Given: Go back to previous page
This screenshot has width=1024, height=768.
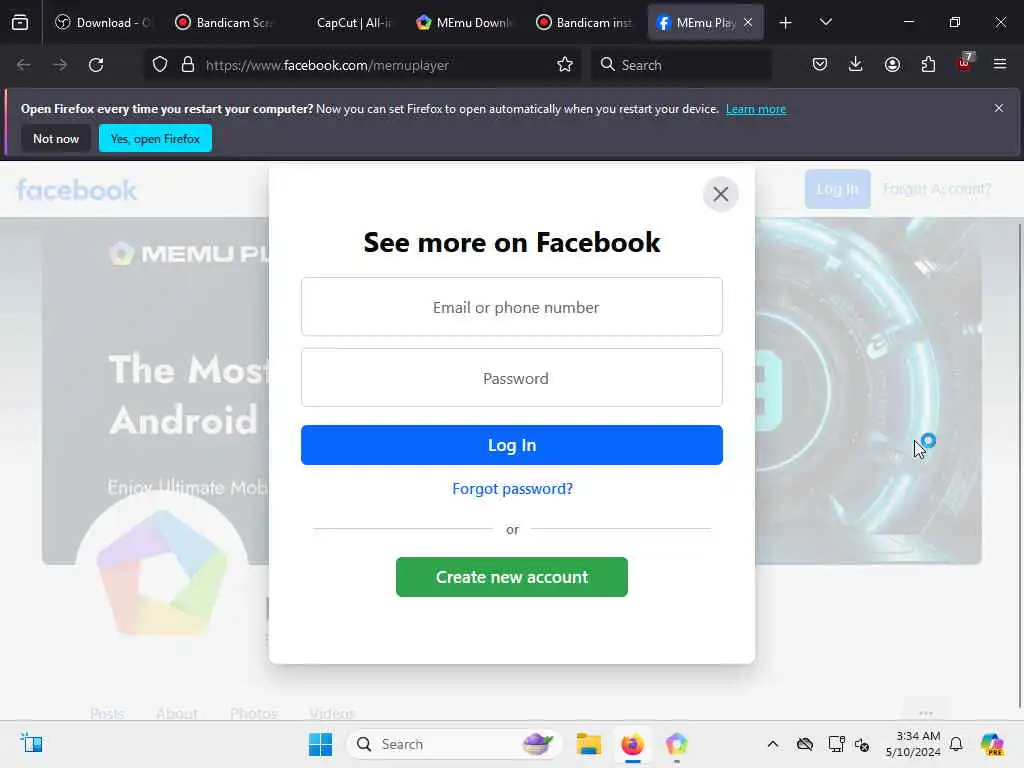Looking at the screenshot, I should [x=24, y=65].
